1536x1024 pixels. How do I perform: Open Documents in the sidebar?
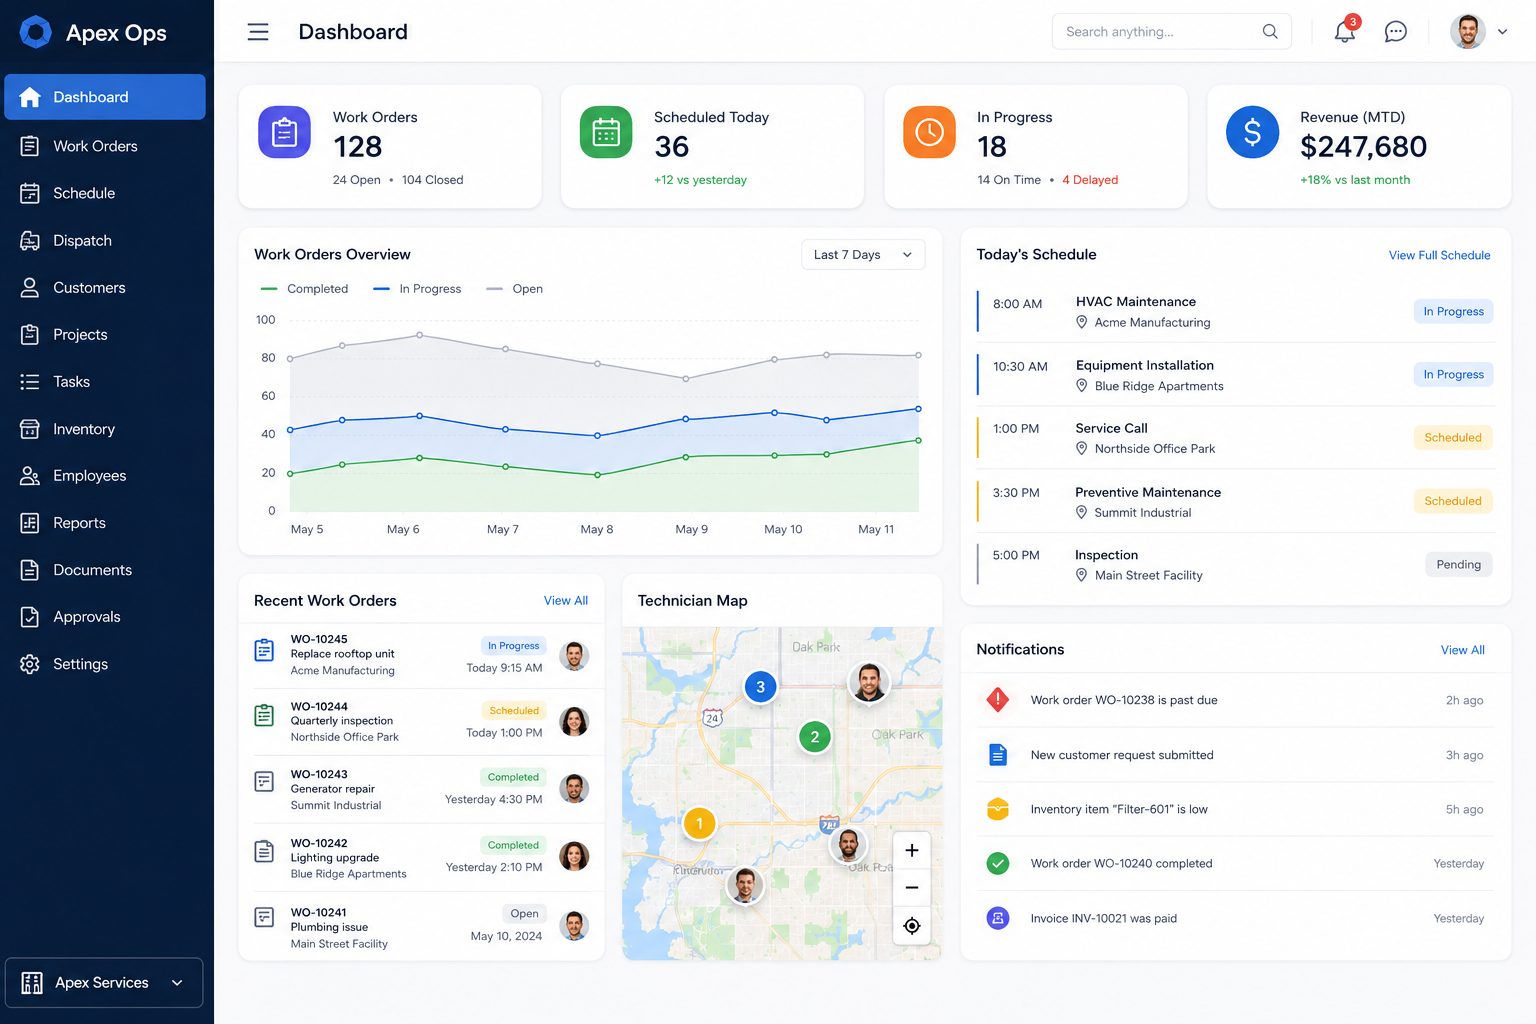coord(105,570)
